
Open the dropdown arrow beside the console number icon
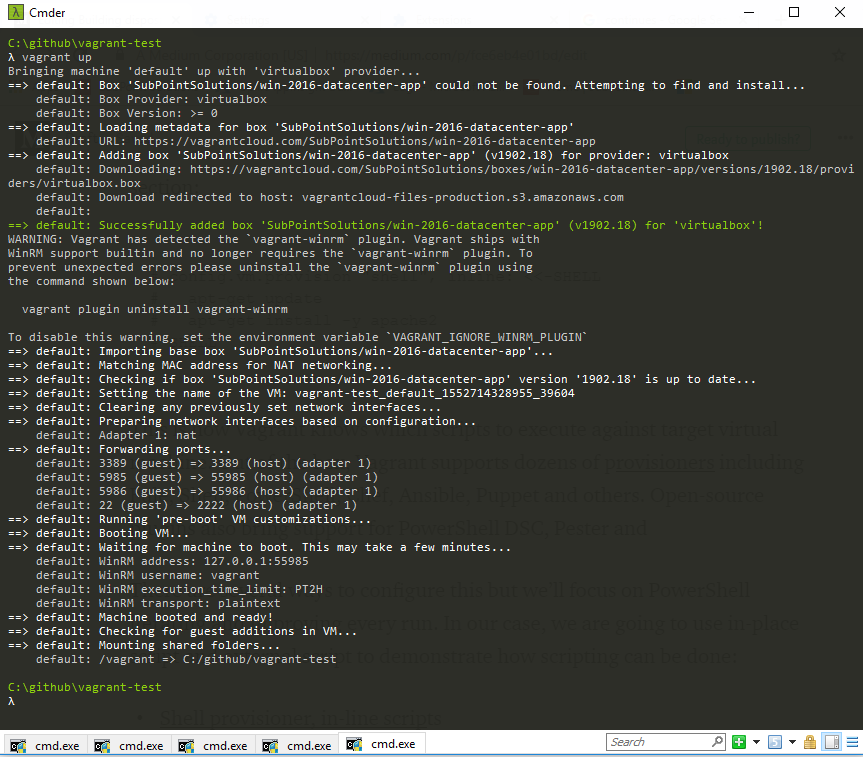pos(792,742)
